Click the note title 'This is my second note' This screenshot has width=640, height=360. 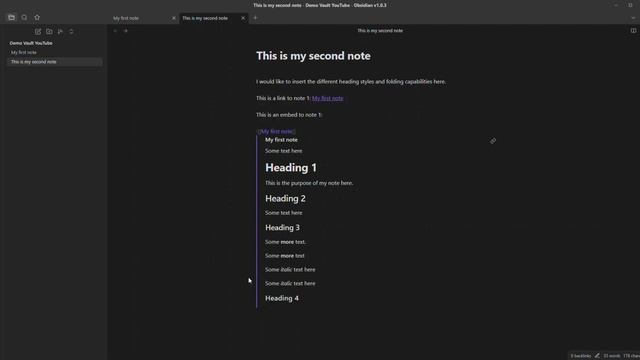point(313,56)
